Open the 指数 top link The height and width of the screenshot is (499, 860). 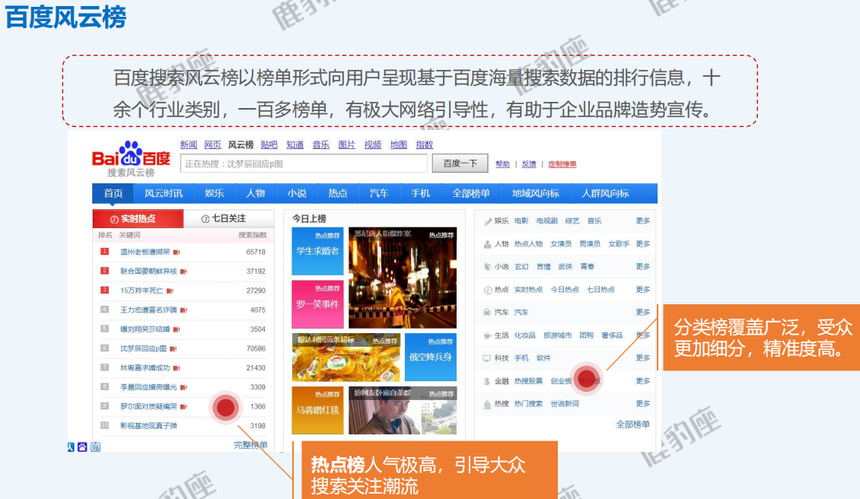coord(425,145)
